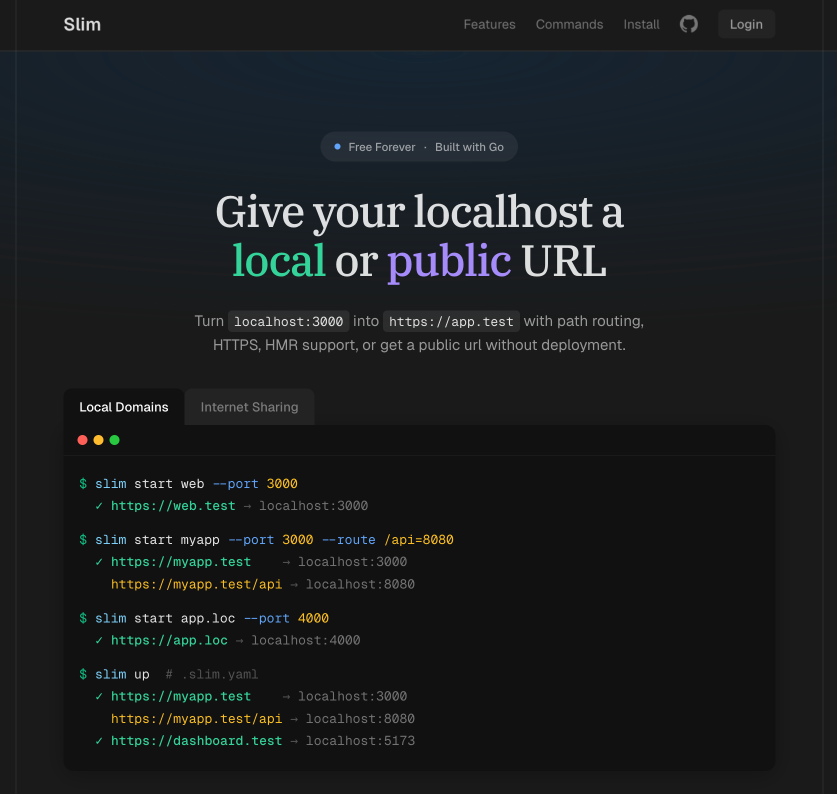This screenshot has width=837, height=794.
Task: Click the https://dashboard.test terminal URL
Action: 196,741
